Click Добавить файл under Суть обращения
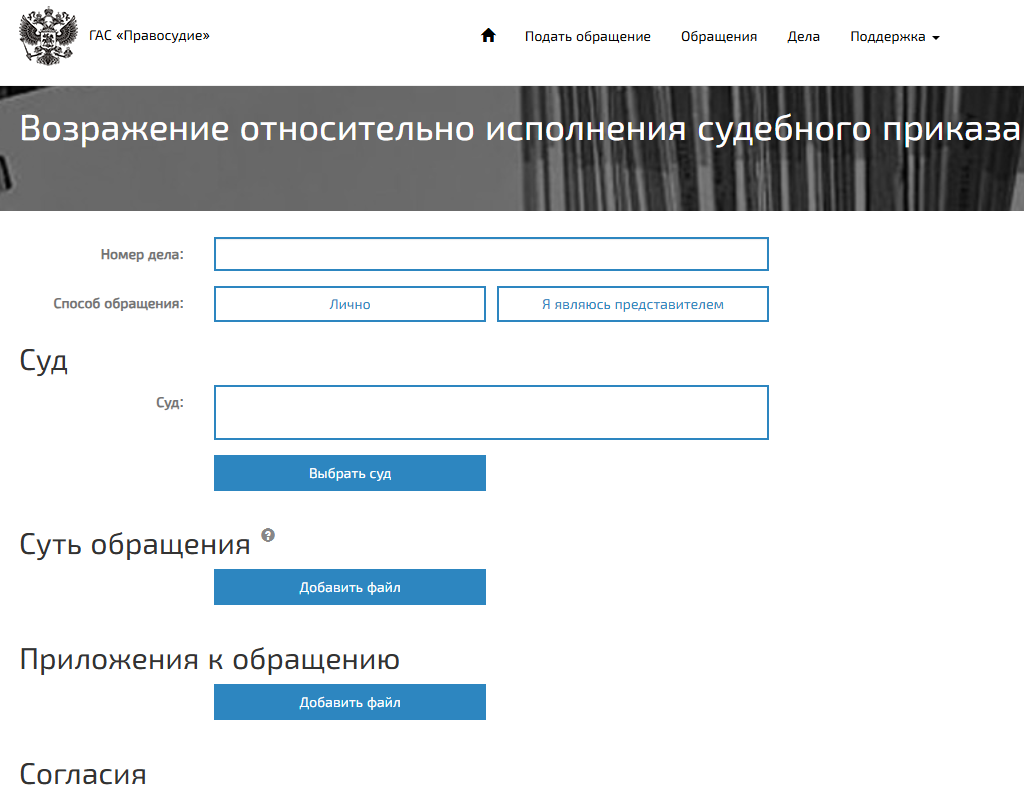The height and width of the screenshot is (802, 1024). 349,587
